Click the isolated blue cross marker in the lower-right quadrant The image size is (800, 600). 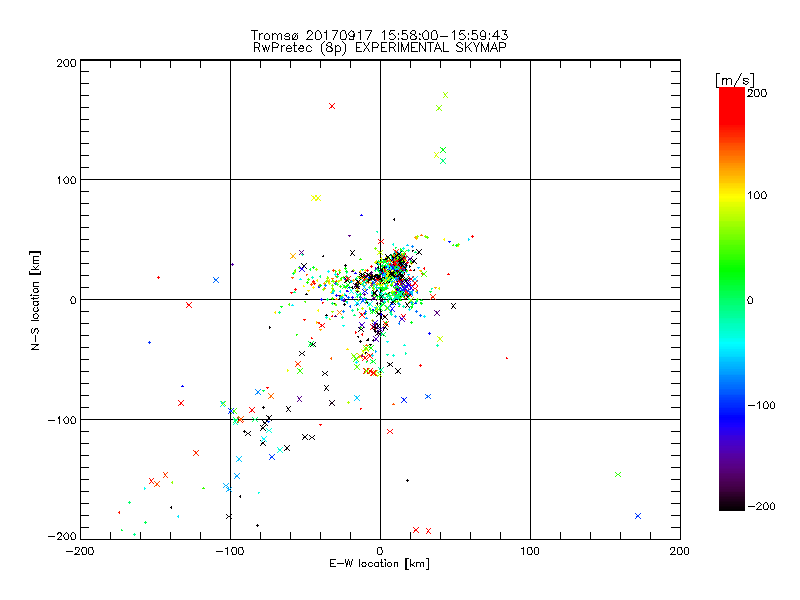click(x=638, y=516)
